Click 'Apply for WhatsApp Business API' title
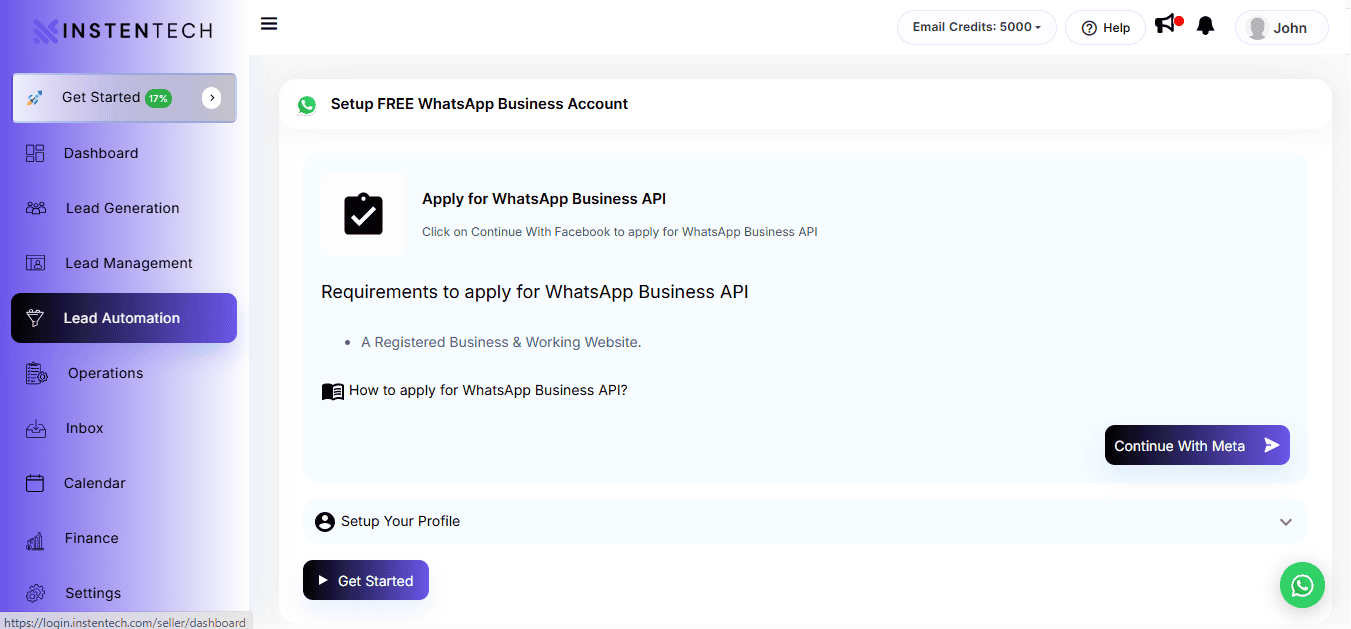The image size is (1351, 629). [x=544, y=199]
